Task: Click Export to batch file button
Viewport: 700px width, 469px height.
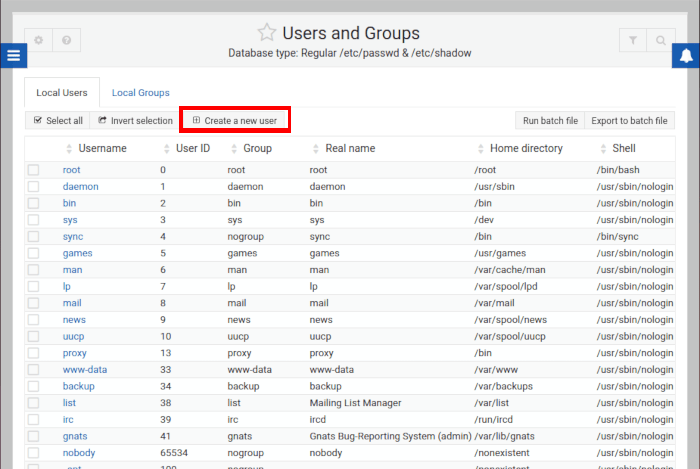Action: point(629,120)
